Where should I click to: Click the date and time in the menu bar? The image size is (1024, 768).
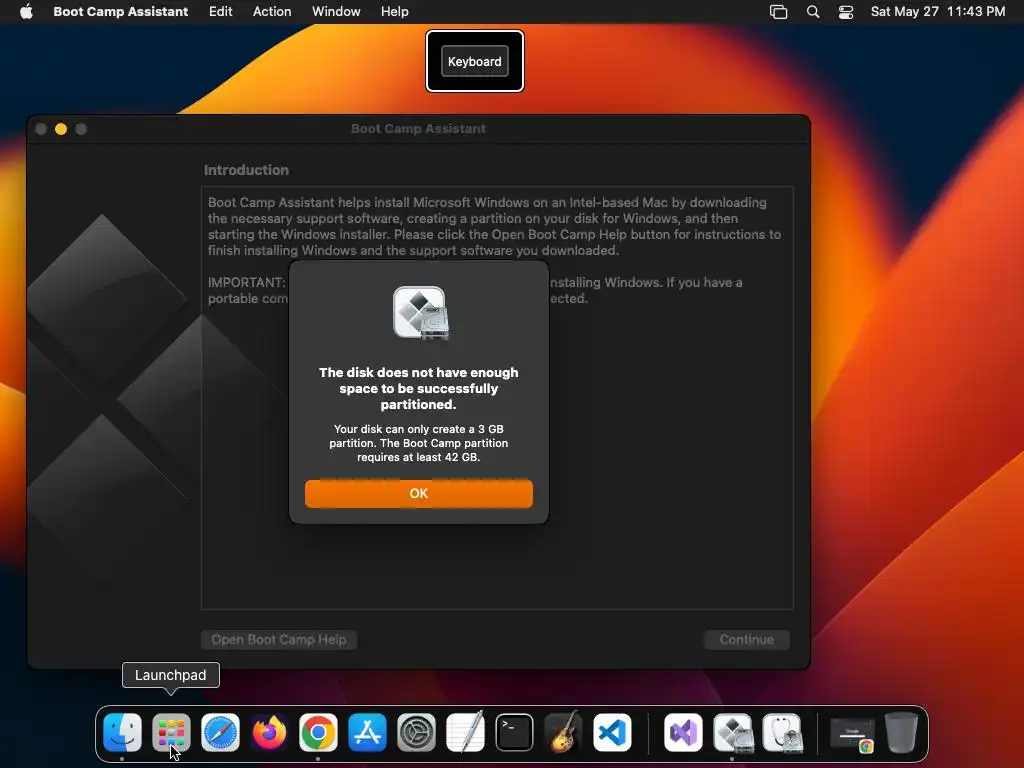(938, 11)
